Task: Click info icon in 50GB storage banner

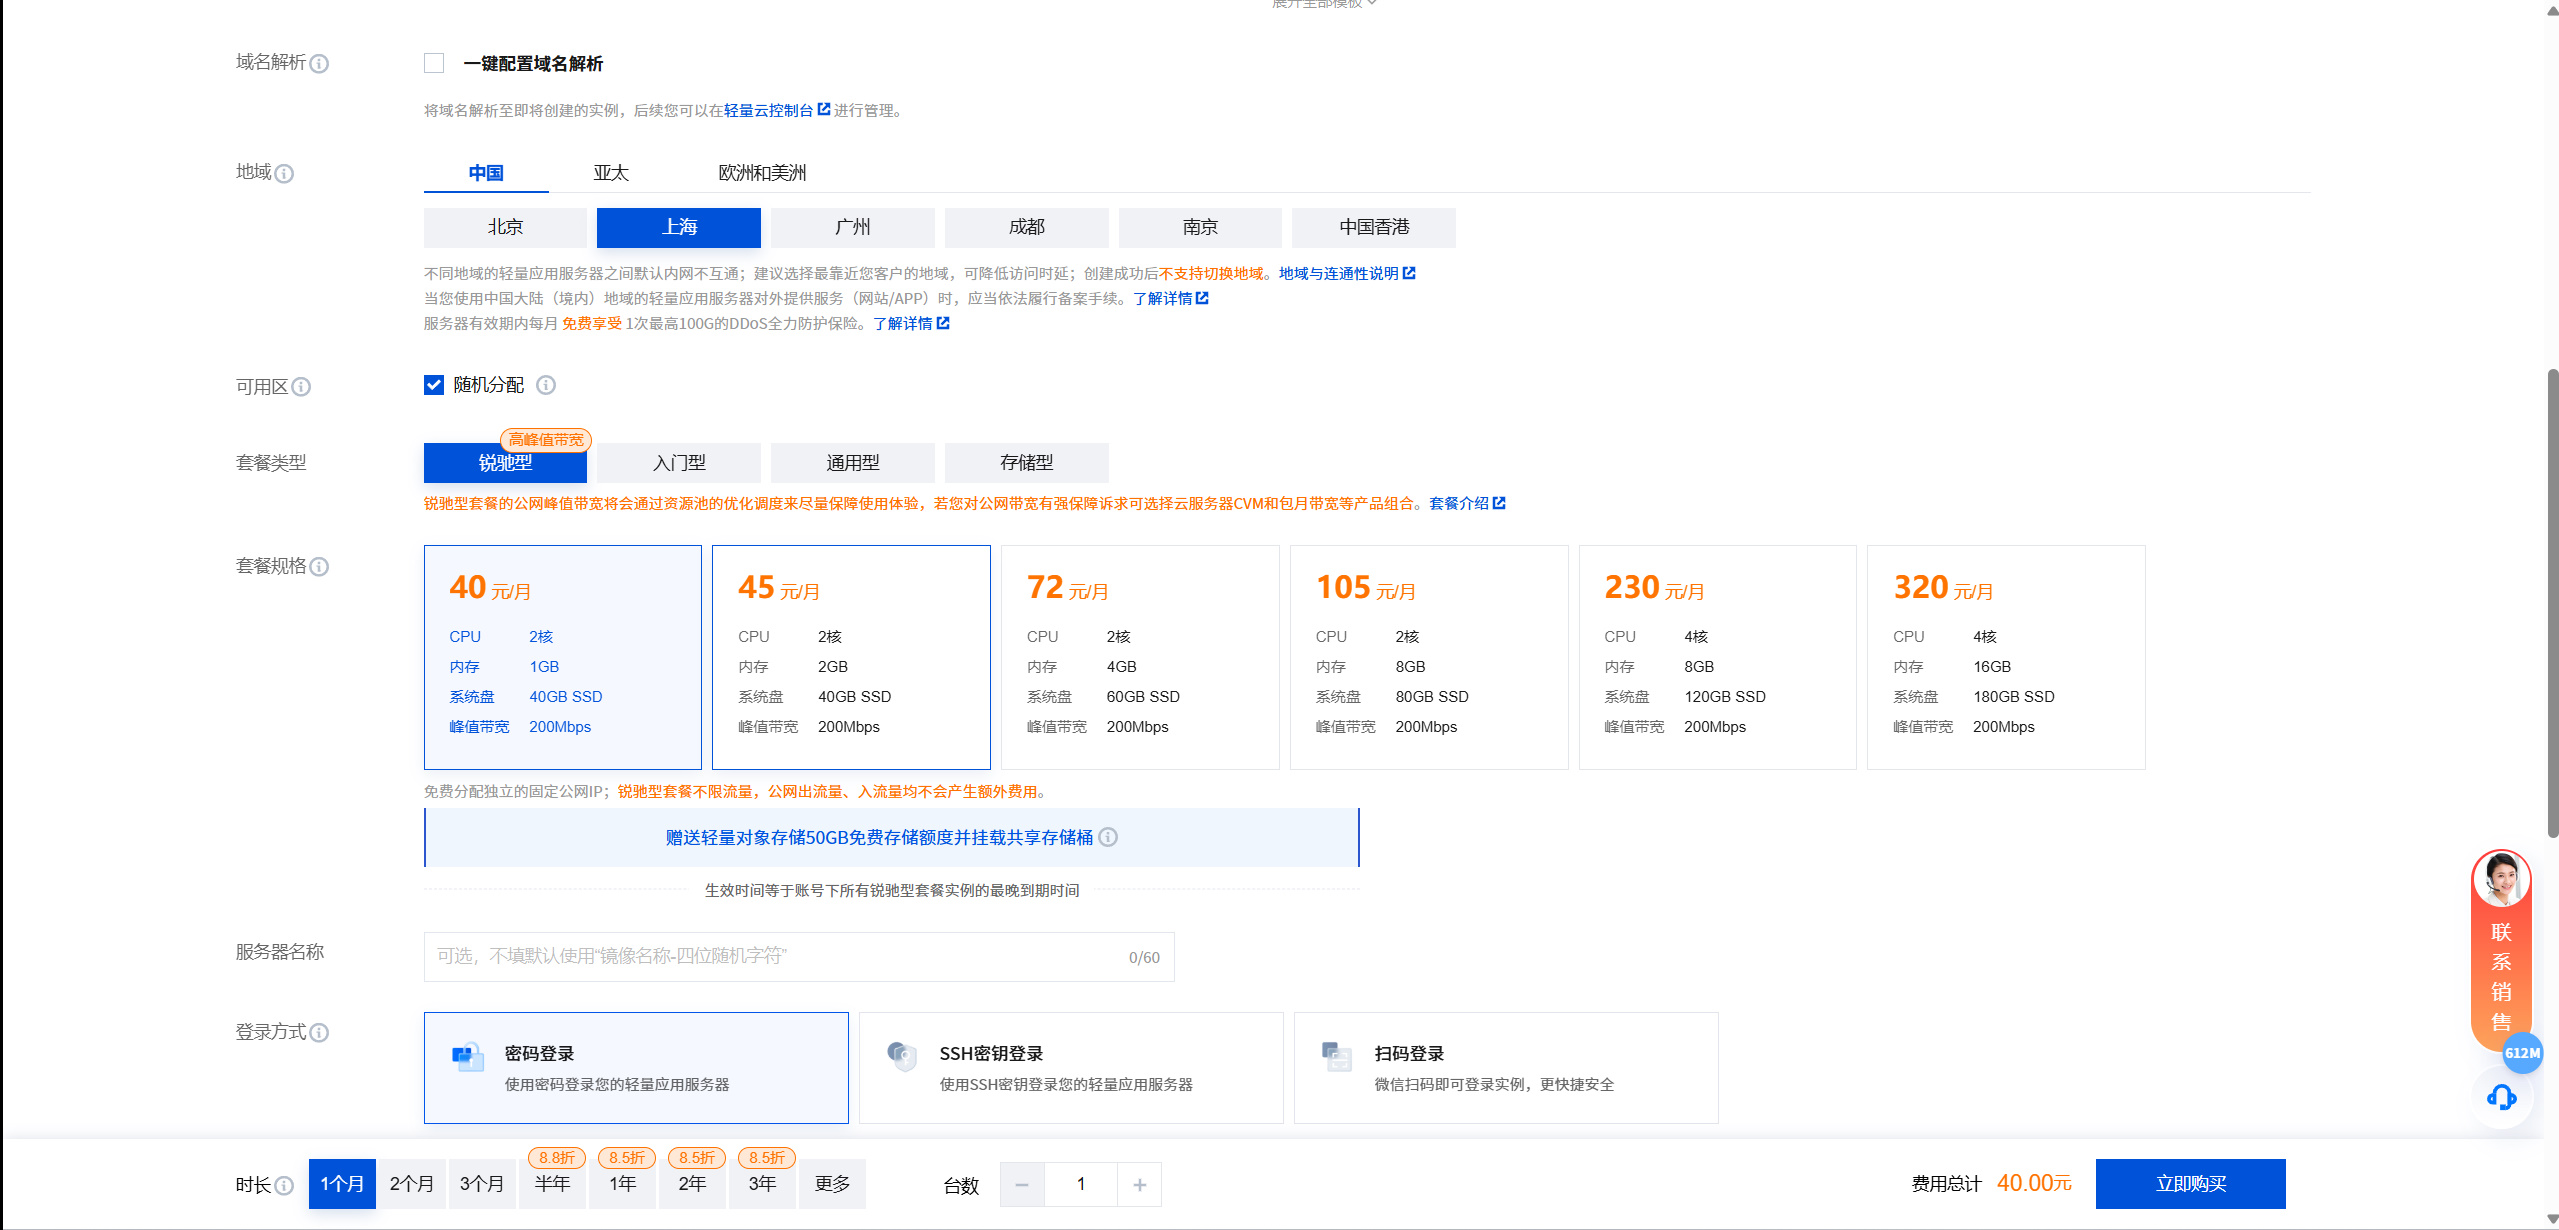Action: pyautogui.click(x=1108, y=837)
